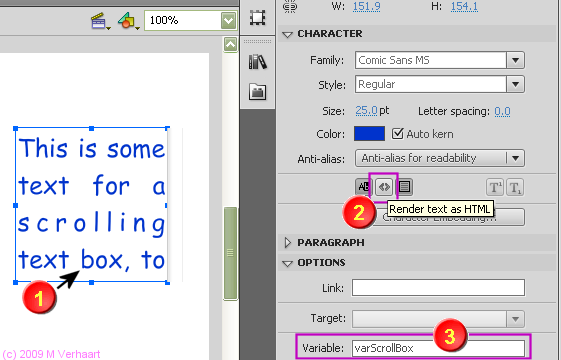Open the zoom level 100% dropdown arrow

pyautogui.click(x=229, y=20)
